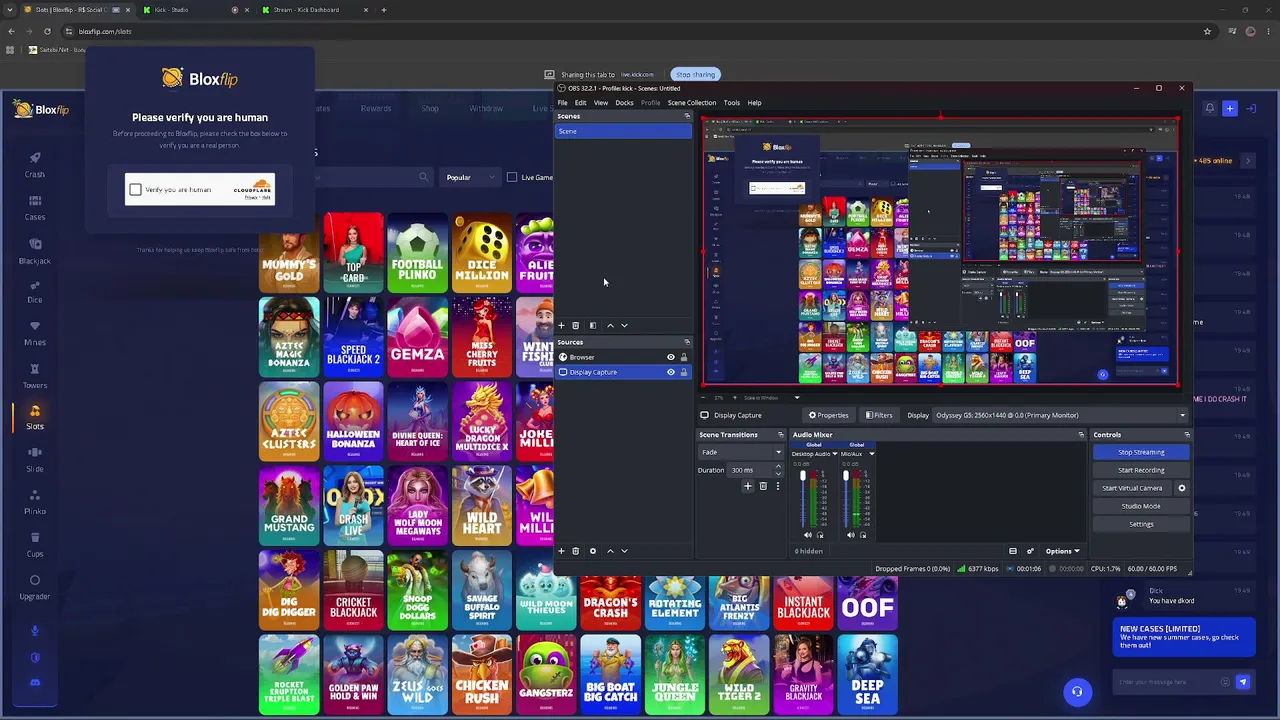
Task: Open the OBS Scene Collection menu
Action: [692, 103]
